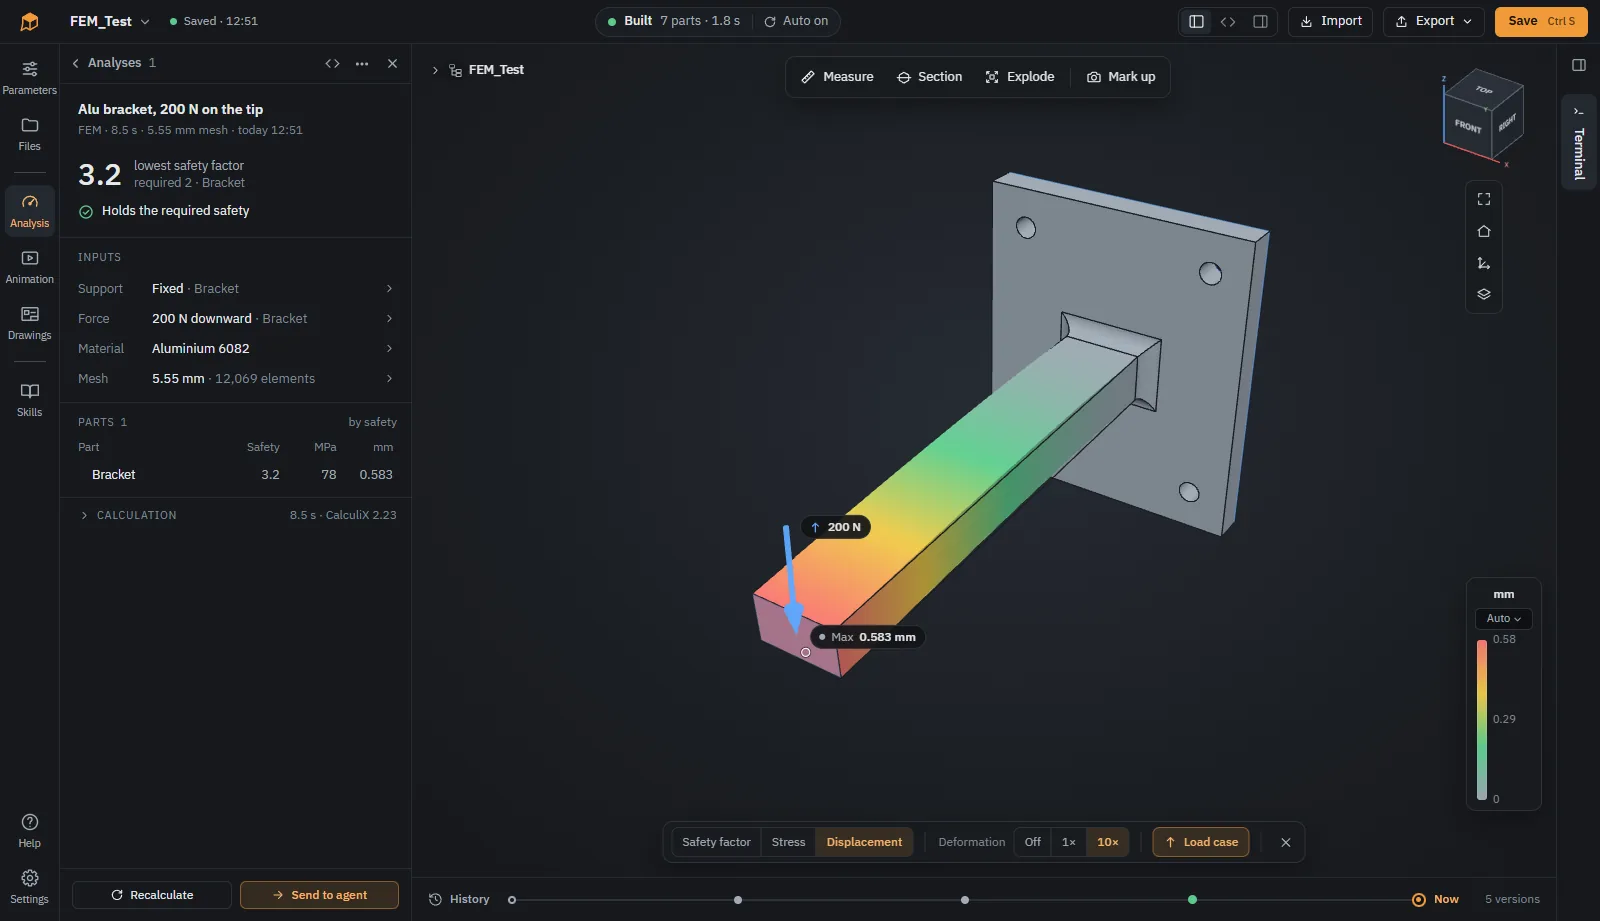Screen dimensions: 1600x921
Task: Switch to the Safety factor tab
Action: tap(716, 842)
